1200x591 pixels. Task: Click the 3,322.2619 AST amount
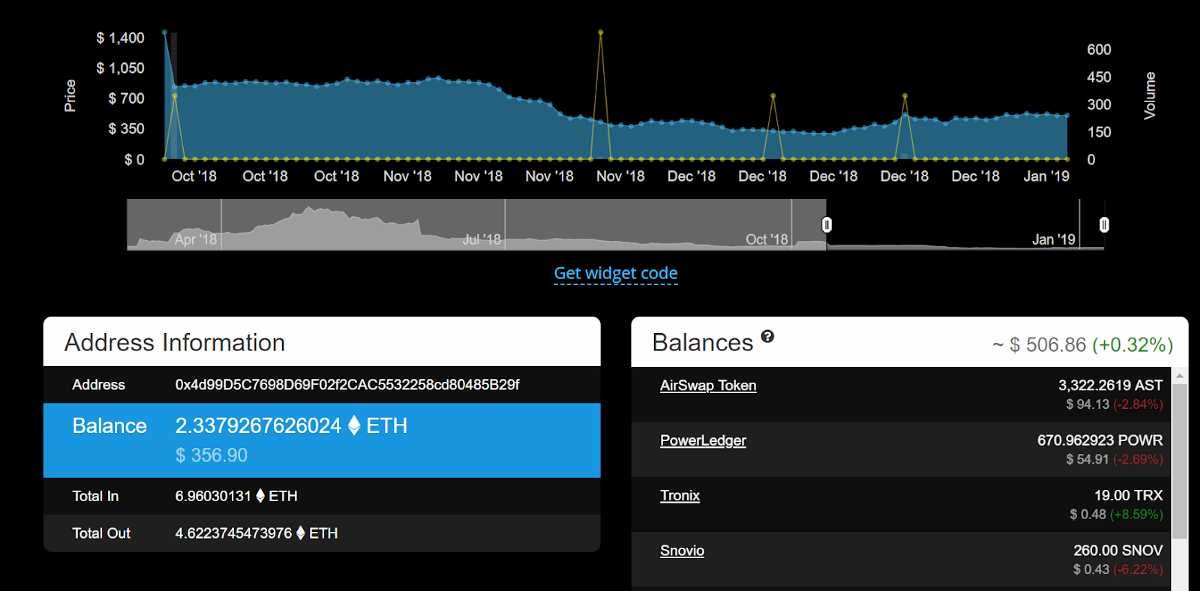(1110, 385)
